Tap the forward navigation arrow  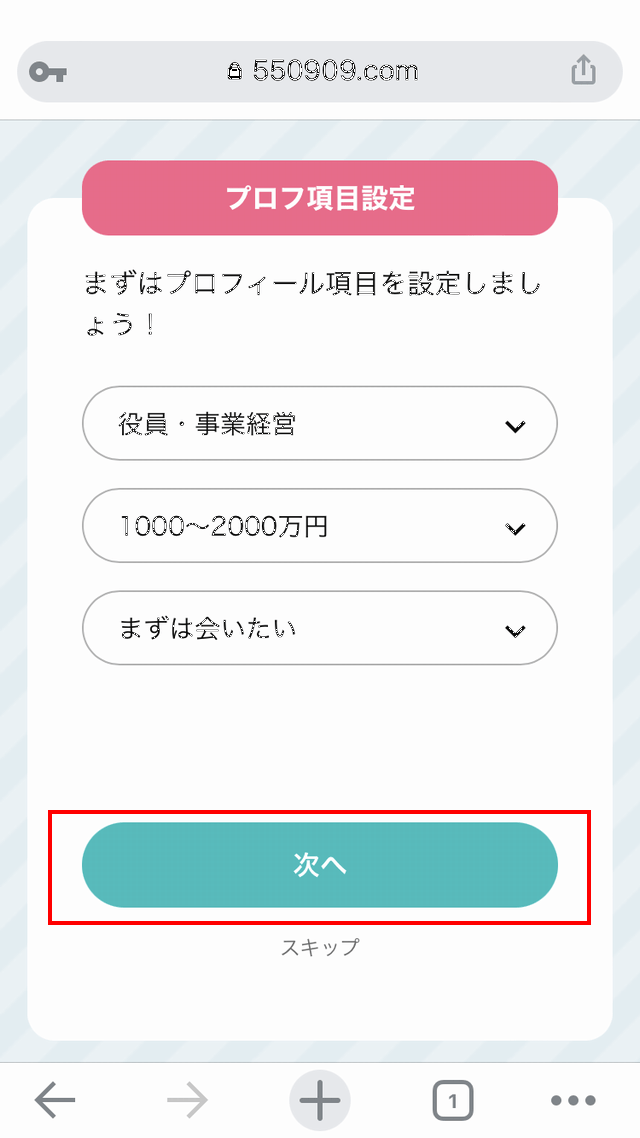point(187,1101)
